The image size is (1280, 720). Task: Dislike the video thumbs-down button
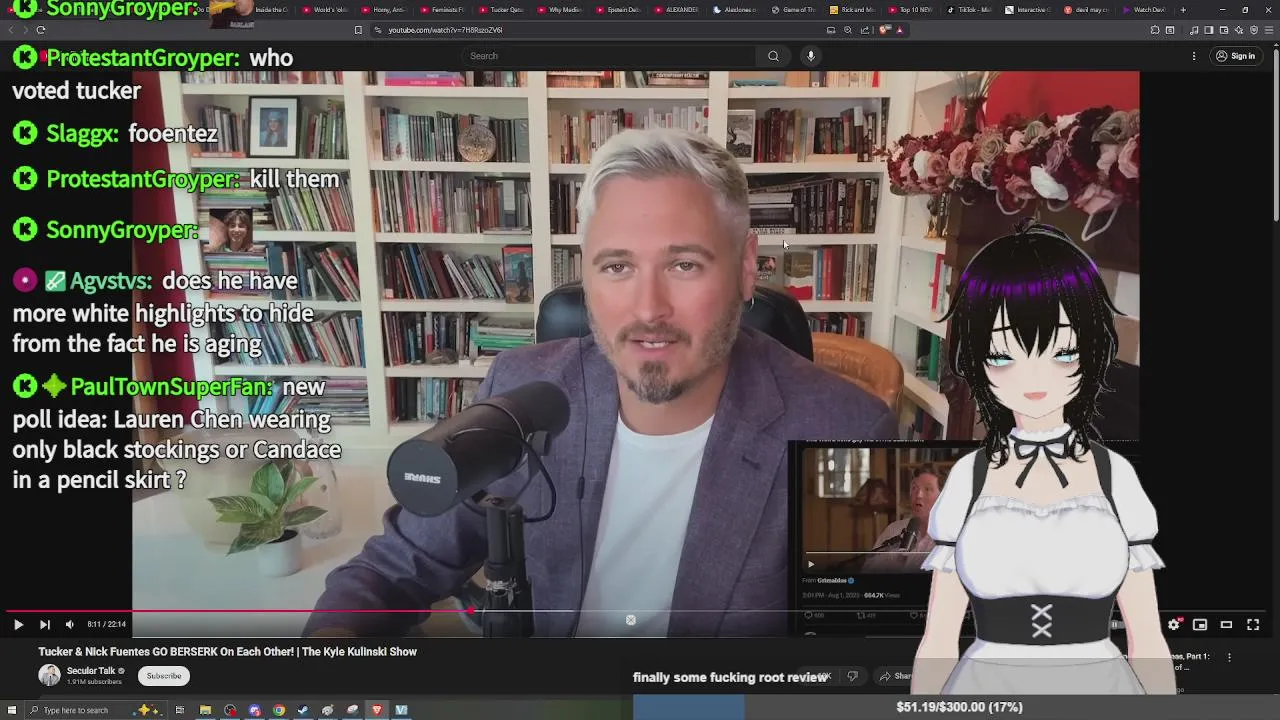pos(852,676)
